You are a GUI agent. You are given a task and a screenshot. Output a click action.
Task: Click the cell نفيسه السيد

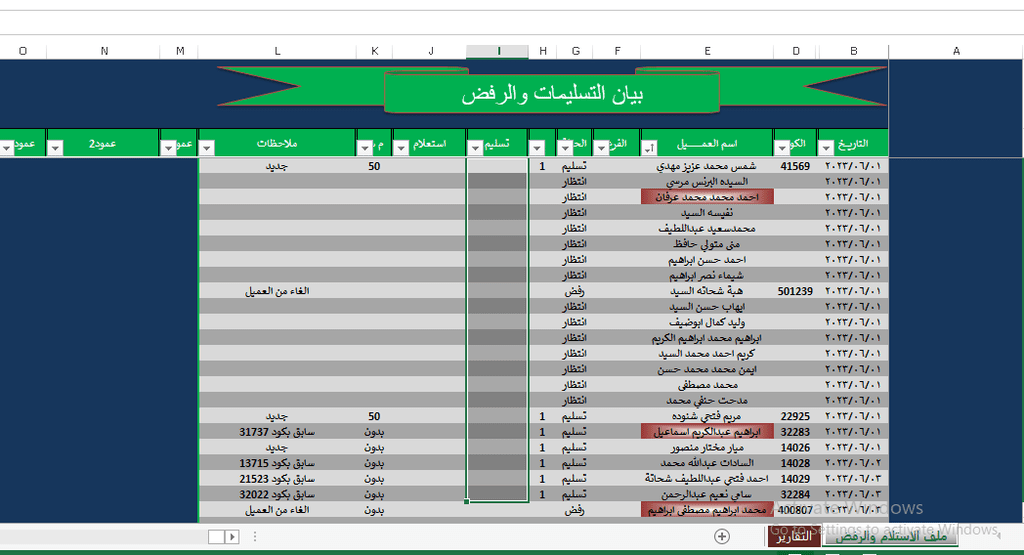pos(707,212)
